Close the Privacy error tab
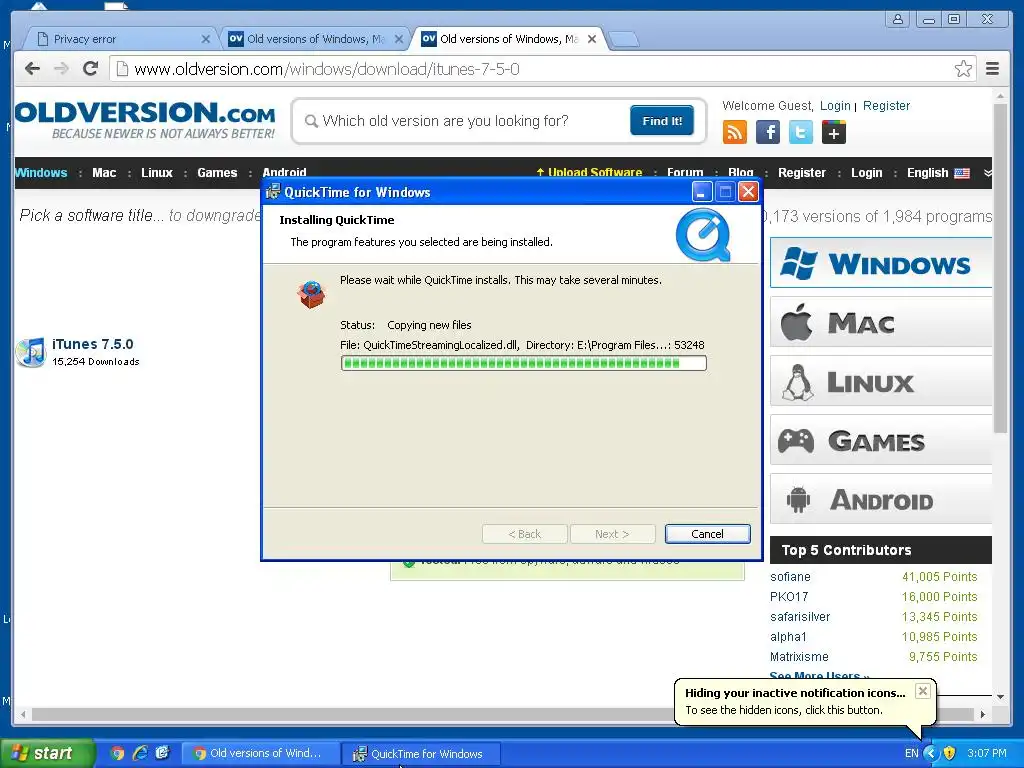1024x768 pixels. click(x=206, y=39)
